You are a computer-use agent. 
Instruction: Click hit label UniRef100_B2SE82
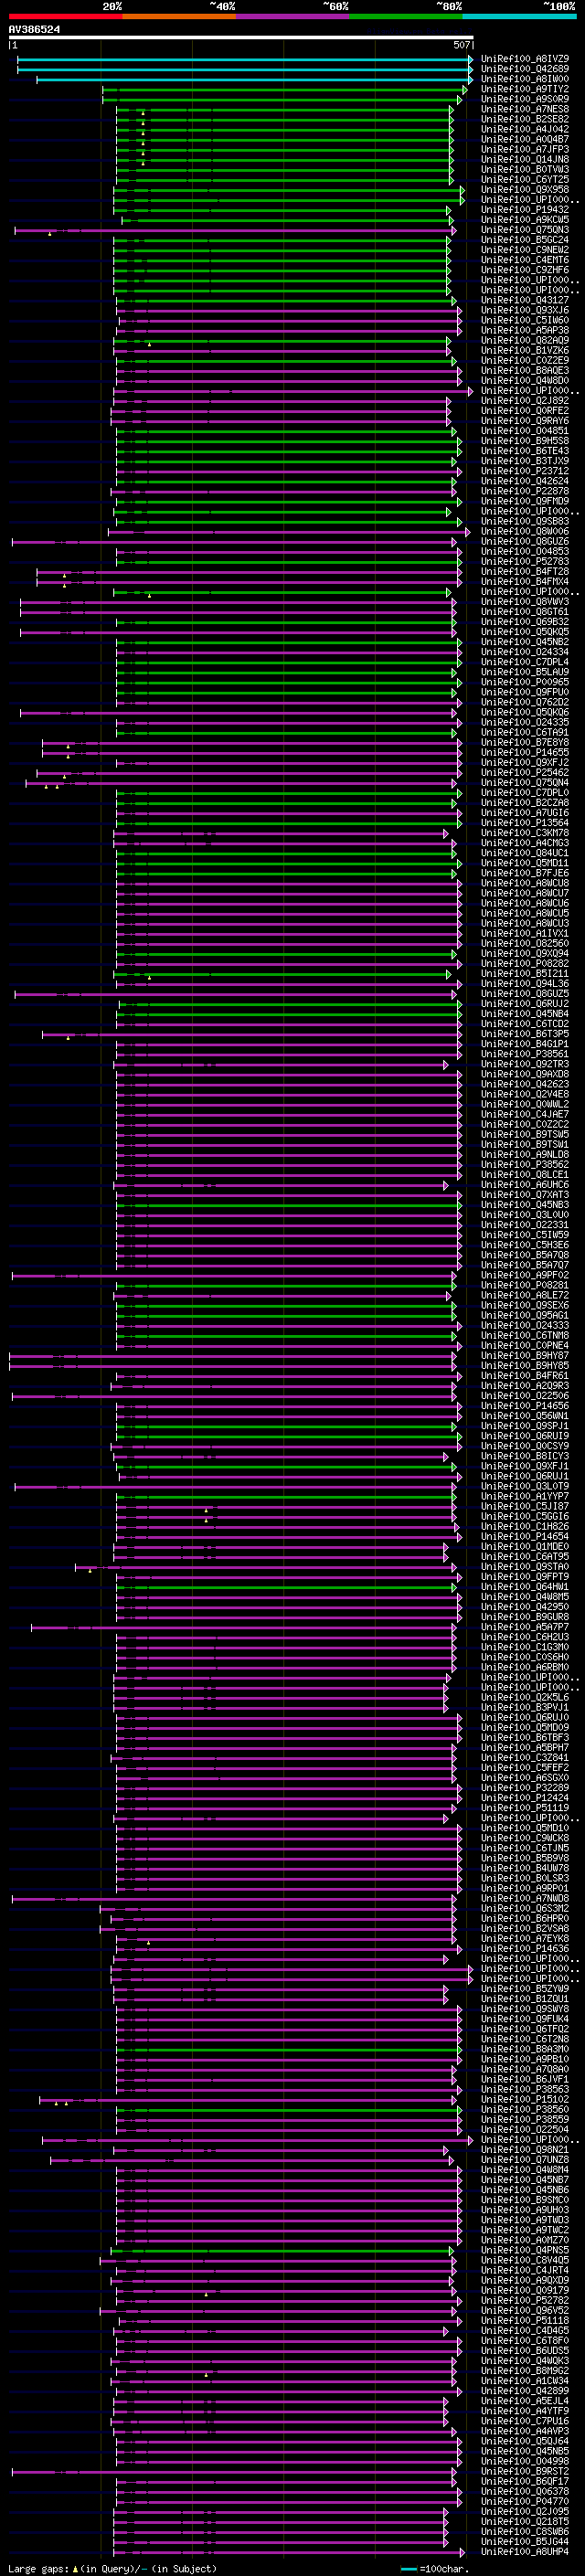click(525, 119)
